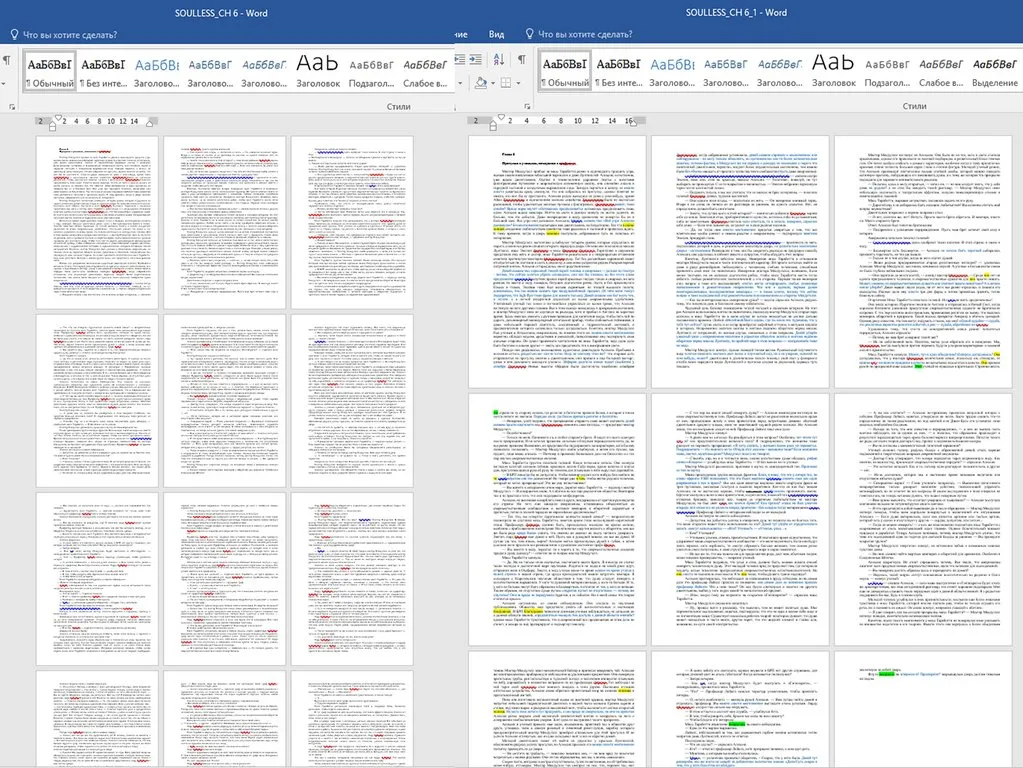The height and width of the screenshot is (768, 1023).
Task: Select third page in top row, right window
Action: tap(923, 262)
